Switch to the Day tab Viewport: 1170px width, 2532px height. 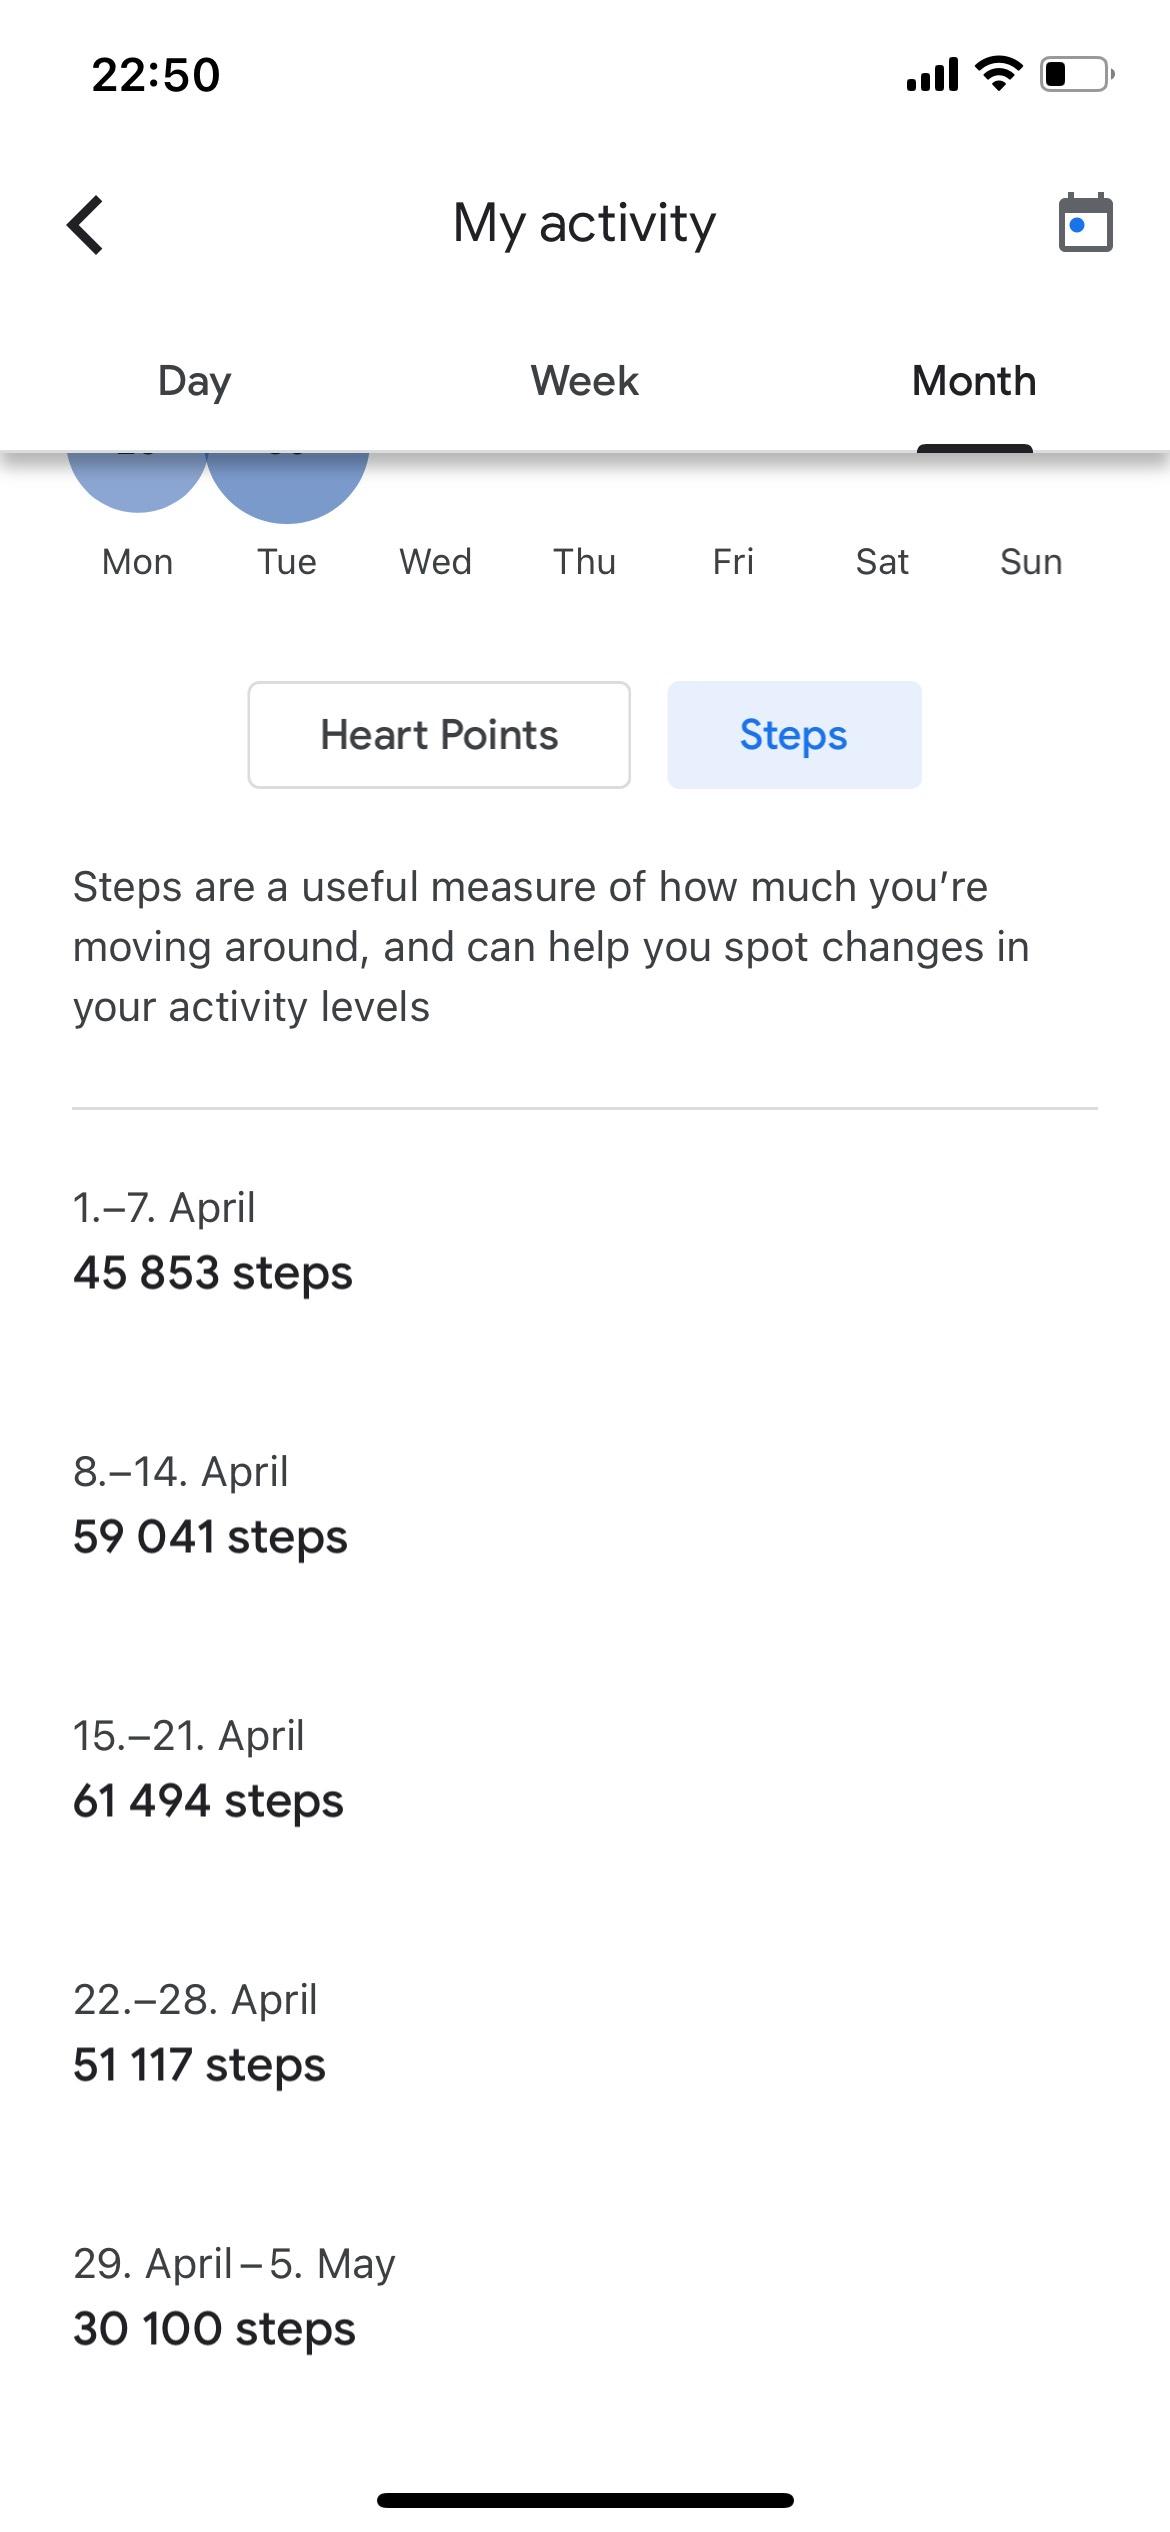pyautogui.click(x=194, y=381)
